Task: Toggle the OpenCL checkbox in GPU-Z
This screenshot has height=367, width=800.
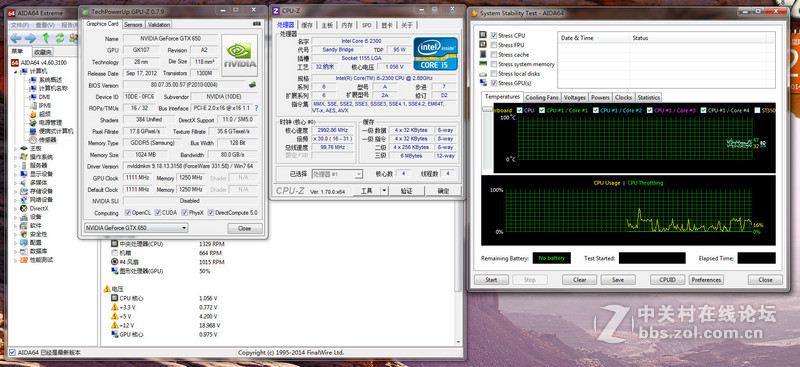Action: pos(128,213)
